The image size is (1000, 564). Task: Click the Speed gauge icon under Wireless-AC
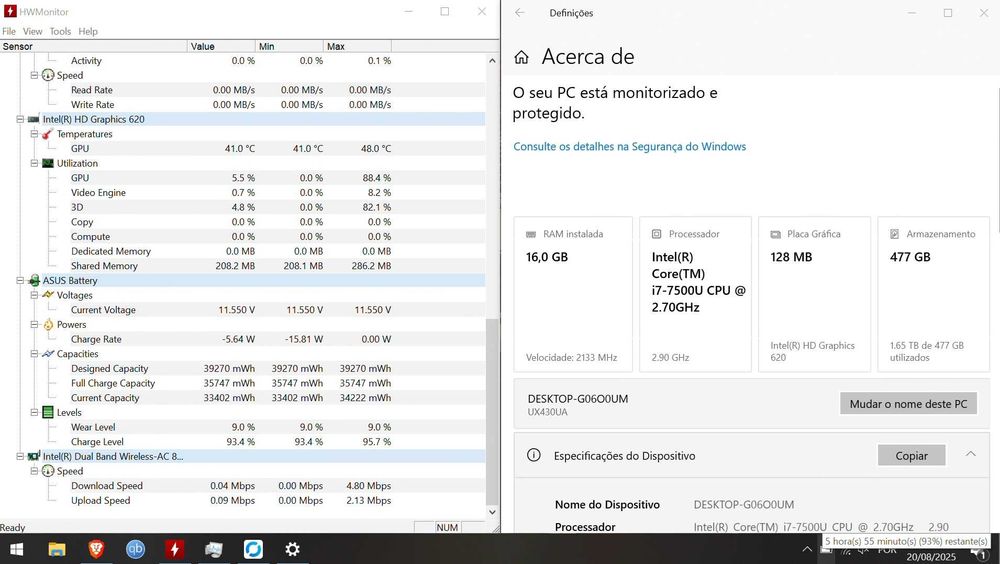(48, 471)
